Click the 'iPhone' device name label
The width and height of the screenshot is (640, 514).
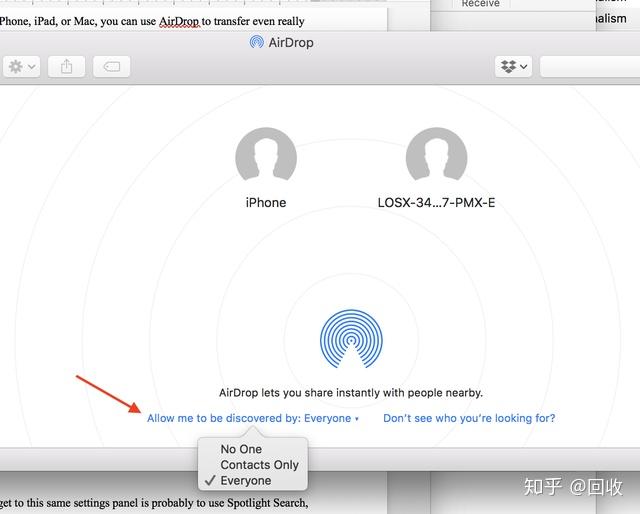point(266,203)
